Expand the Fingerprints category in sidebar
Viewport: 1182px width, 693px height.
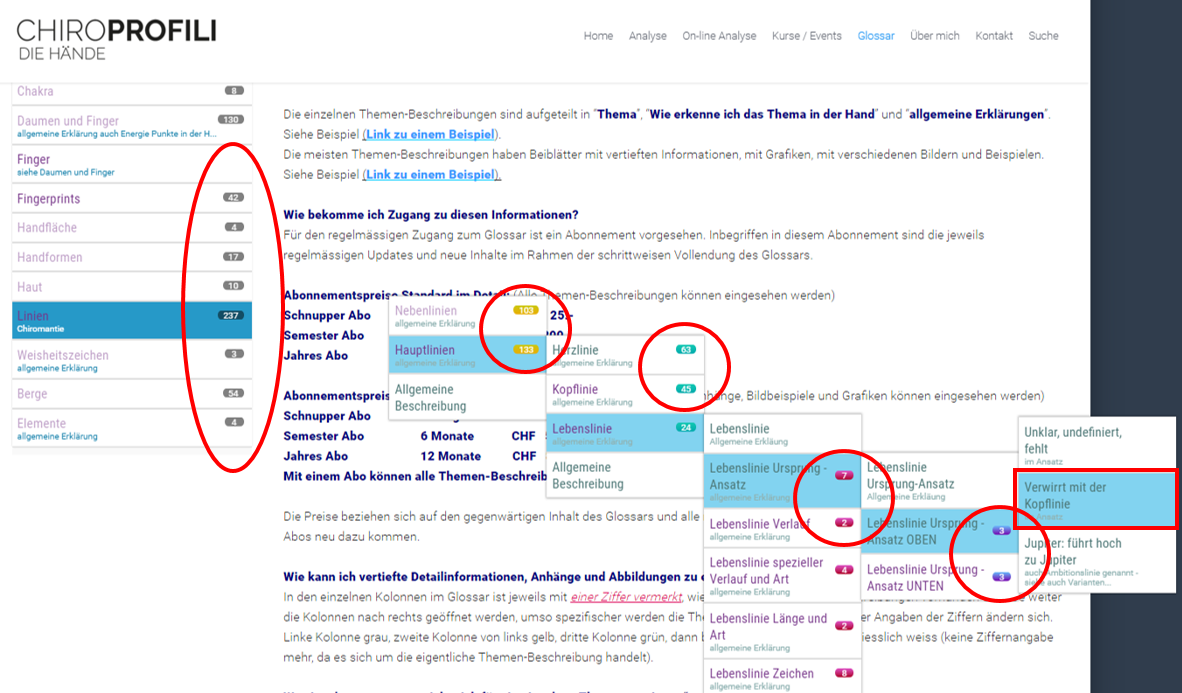click(48, 199)
